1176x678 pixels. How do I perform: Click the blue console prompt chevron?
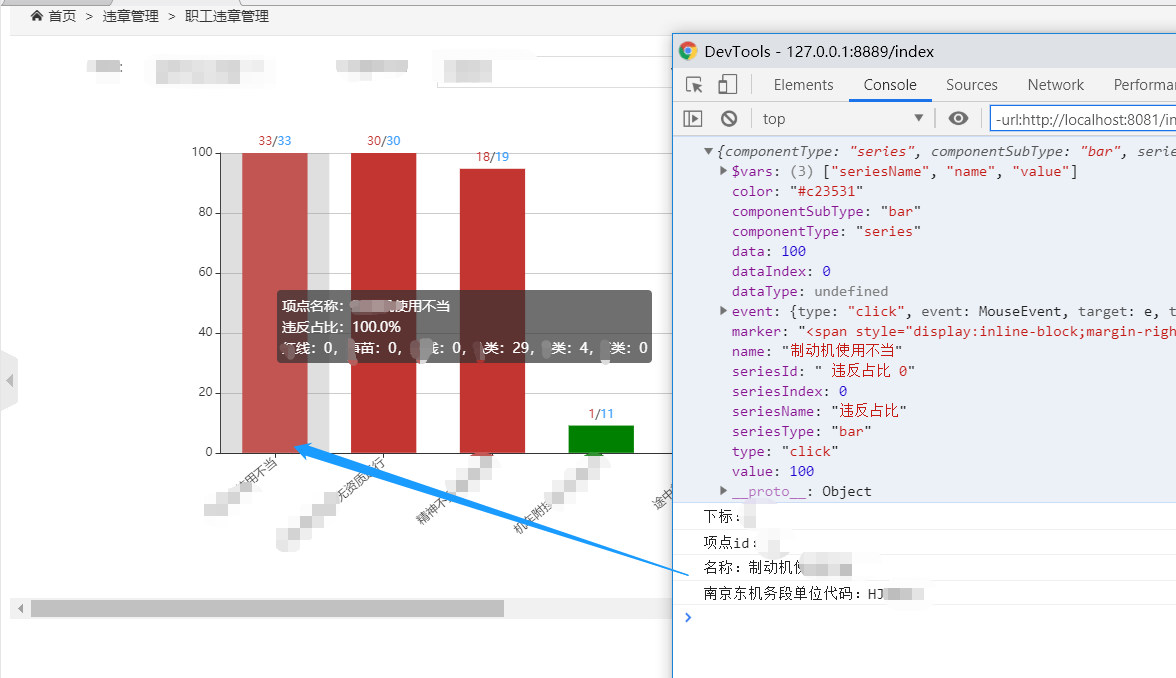687,617
